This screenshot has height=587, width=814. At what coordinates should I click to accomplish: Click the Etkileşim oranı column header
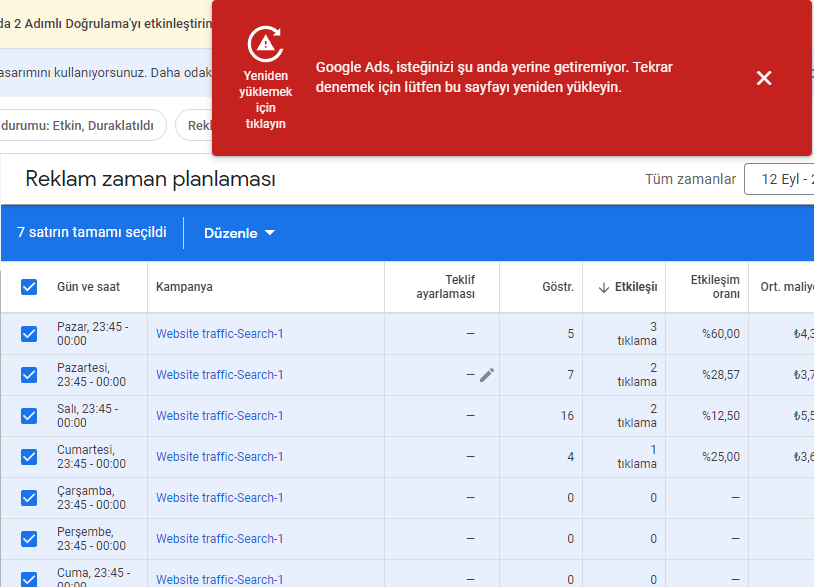click(715, 287)
